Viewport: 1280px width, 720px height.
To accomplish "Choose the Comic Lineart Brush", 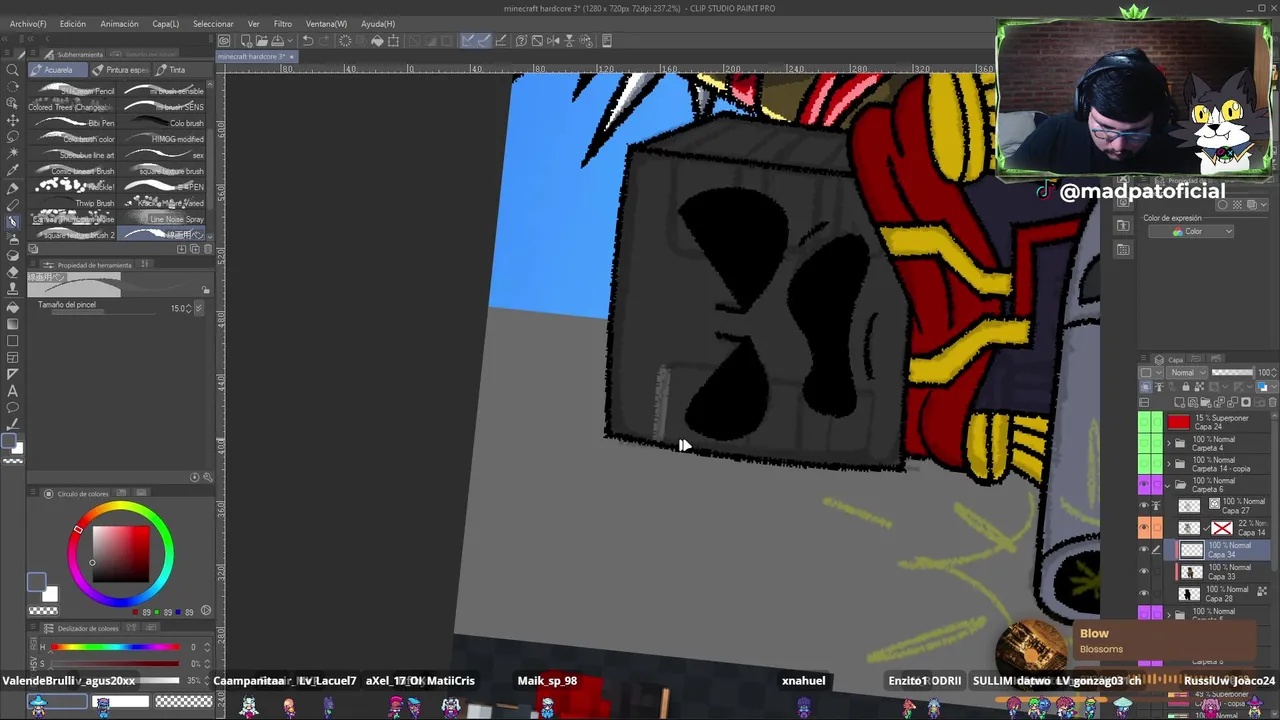I will click(x=74, y=171).
